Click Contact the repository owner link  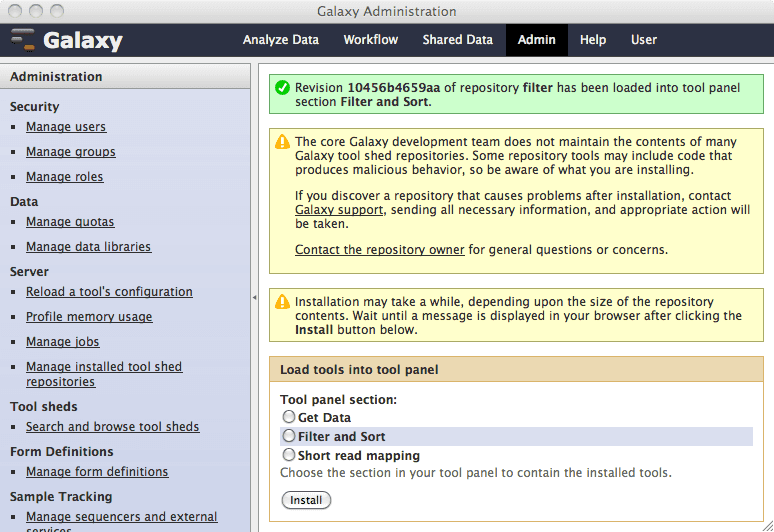pos(380,250)
